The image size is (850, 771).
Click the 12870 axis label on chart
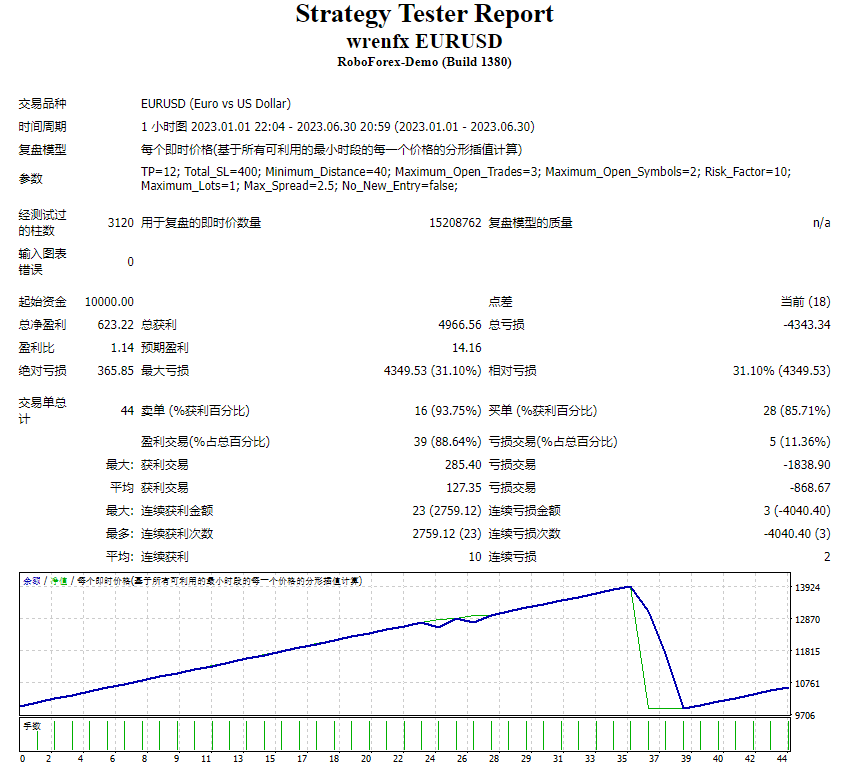coord(807,620)
